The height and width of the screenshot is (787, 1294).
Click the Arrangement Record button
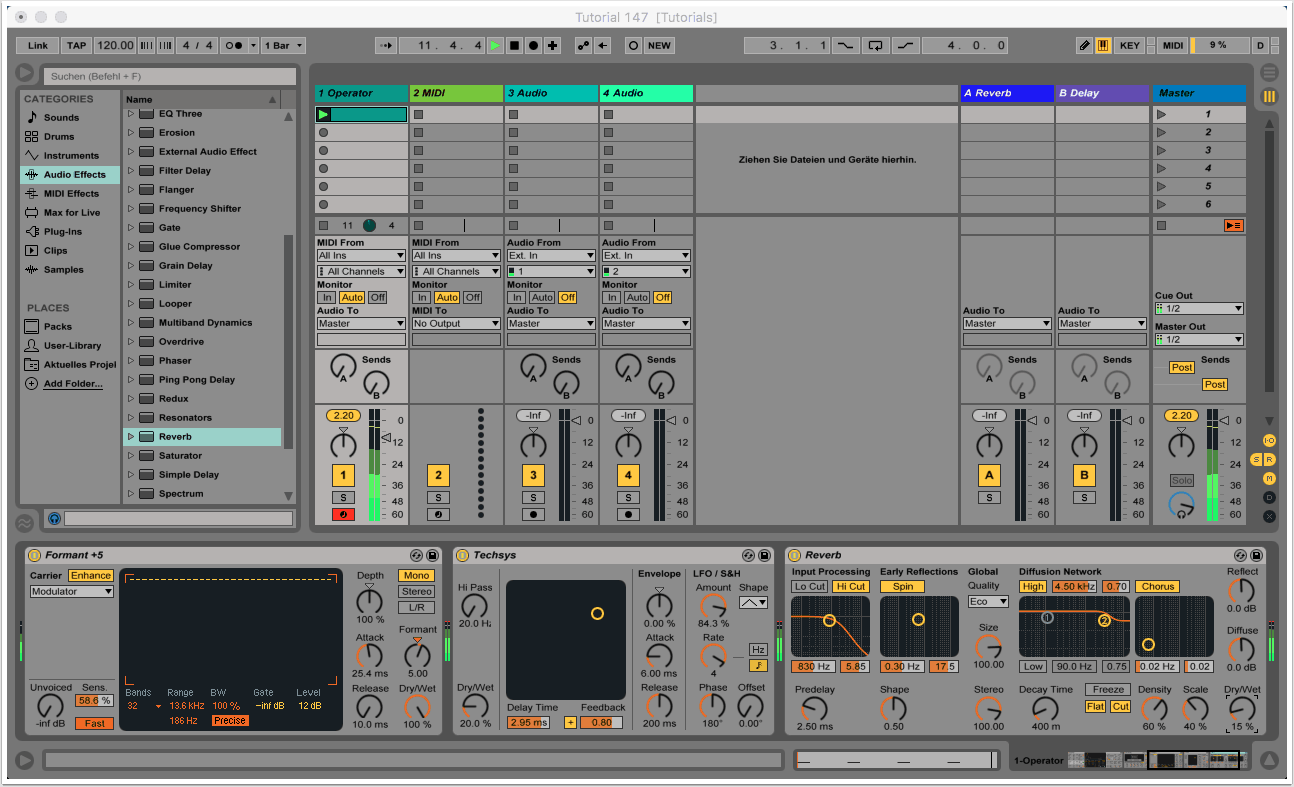click(533, 45)
